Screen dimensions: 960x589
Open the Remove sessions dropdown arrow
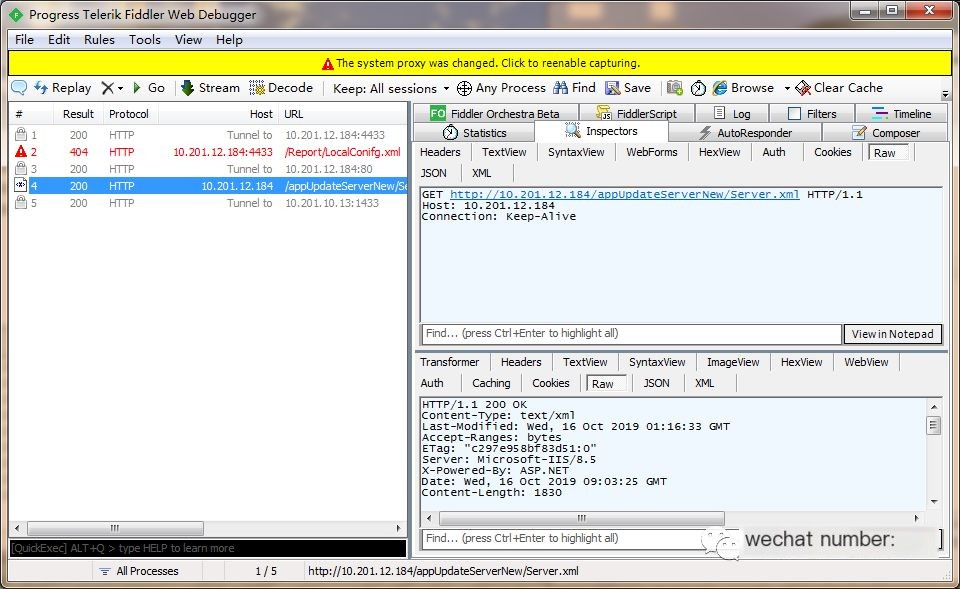pyautogui.click(x=120, y=88)
